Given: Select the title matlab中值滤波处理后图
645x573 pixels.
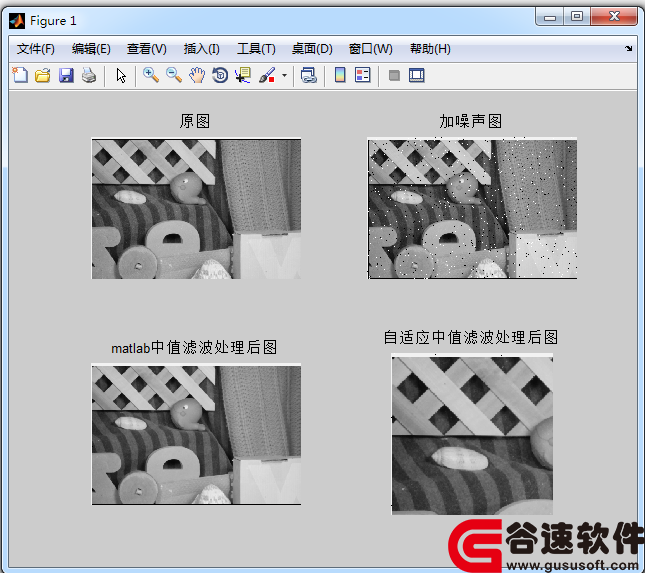Looking at the screenshot, I should [x=194, y=348].
